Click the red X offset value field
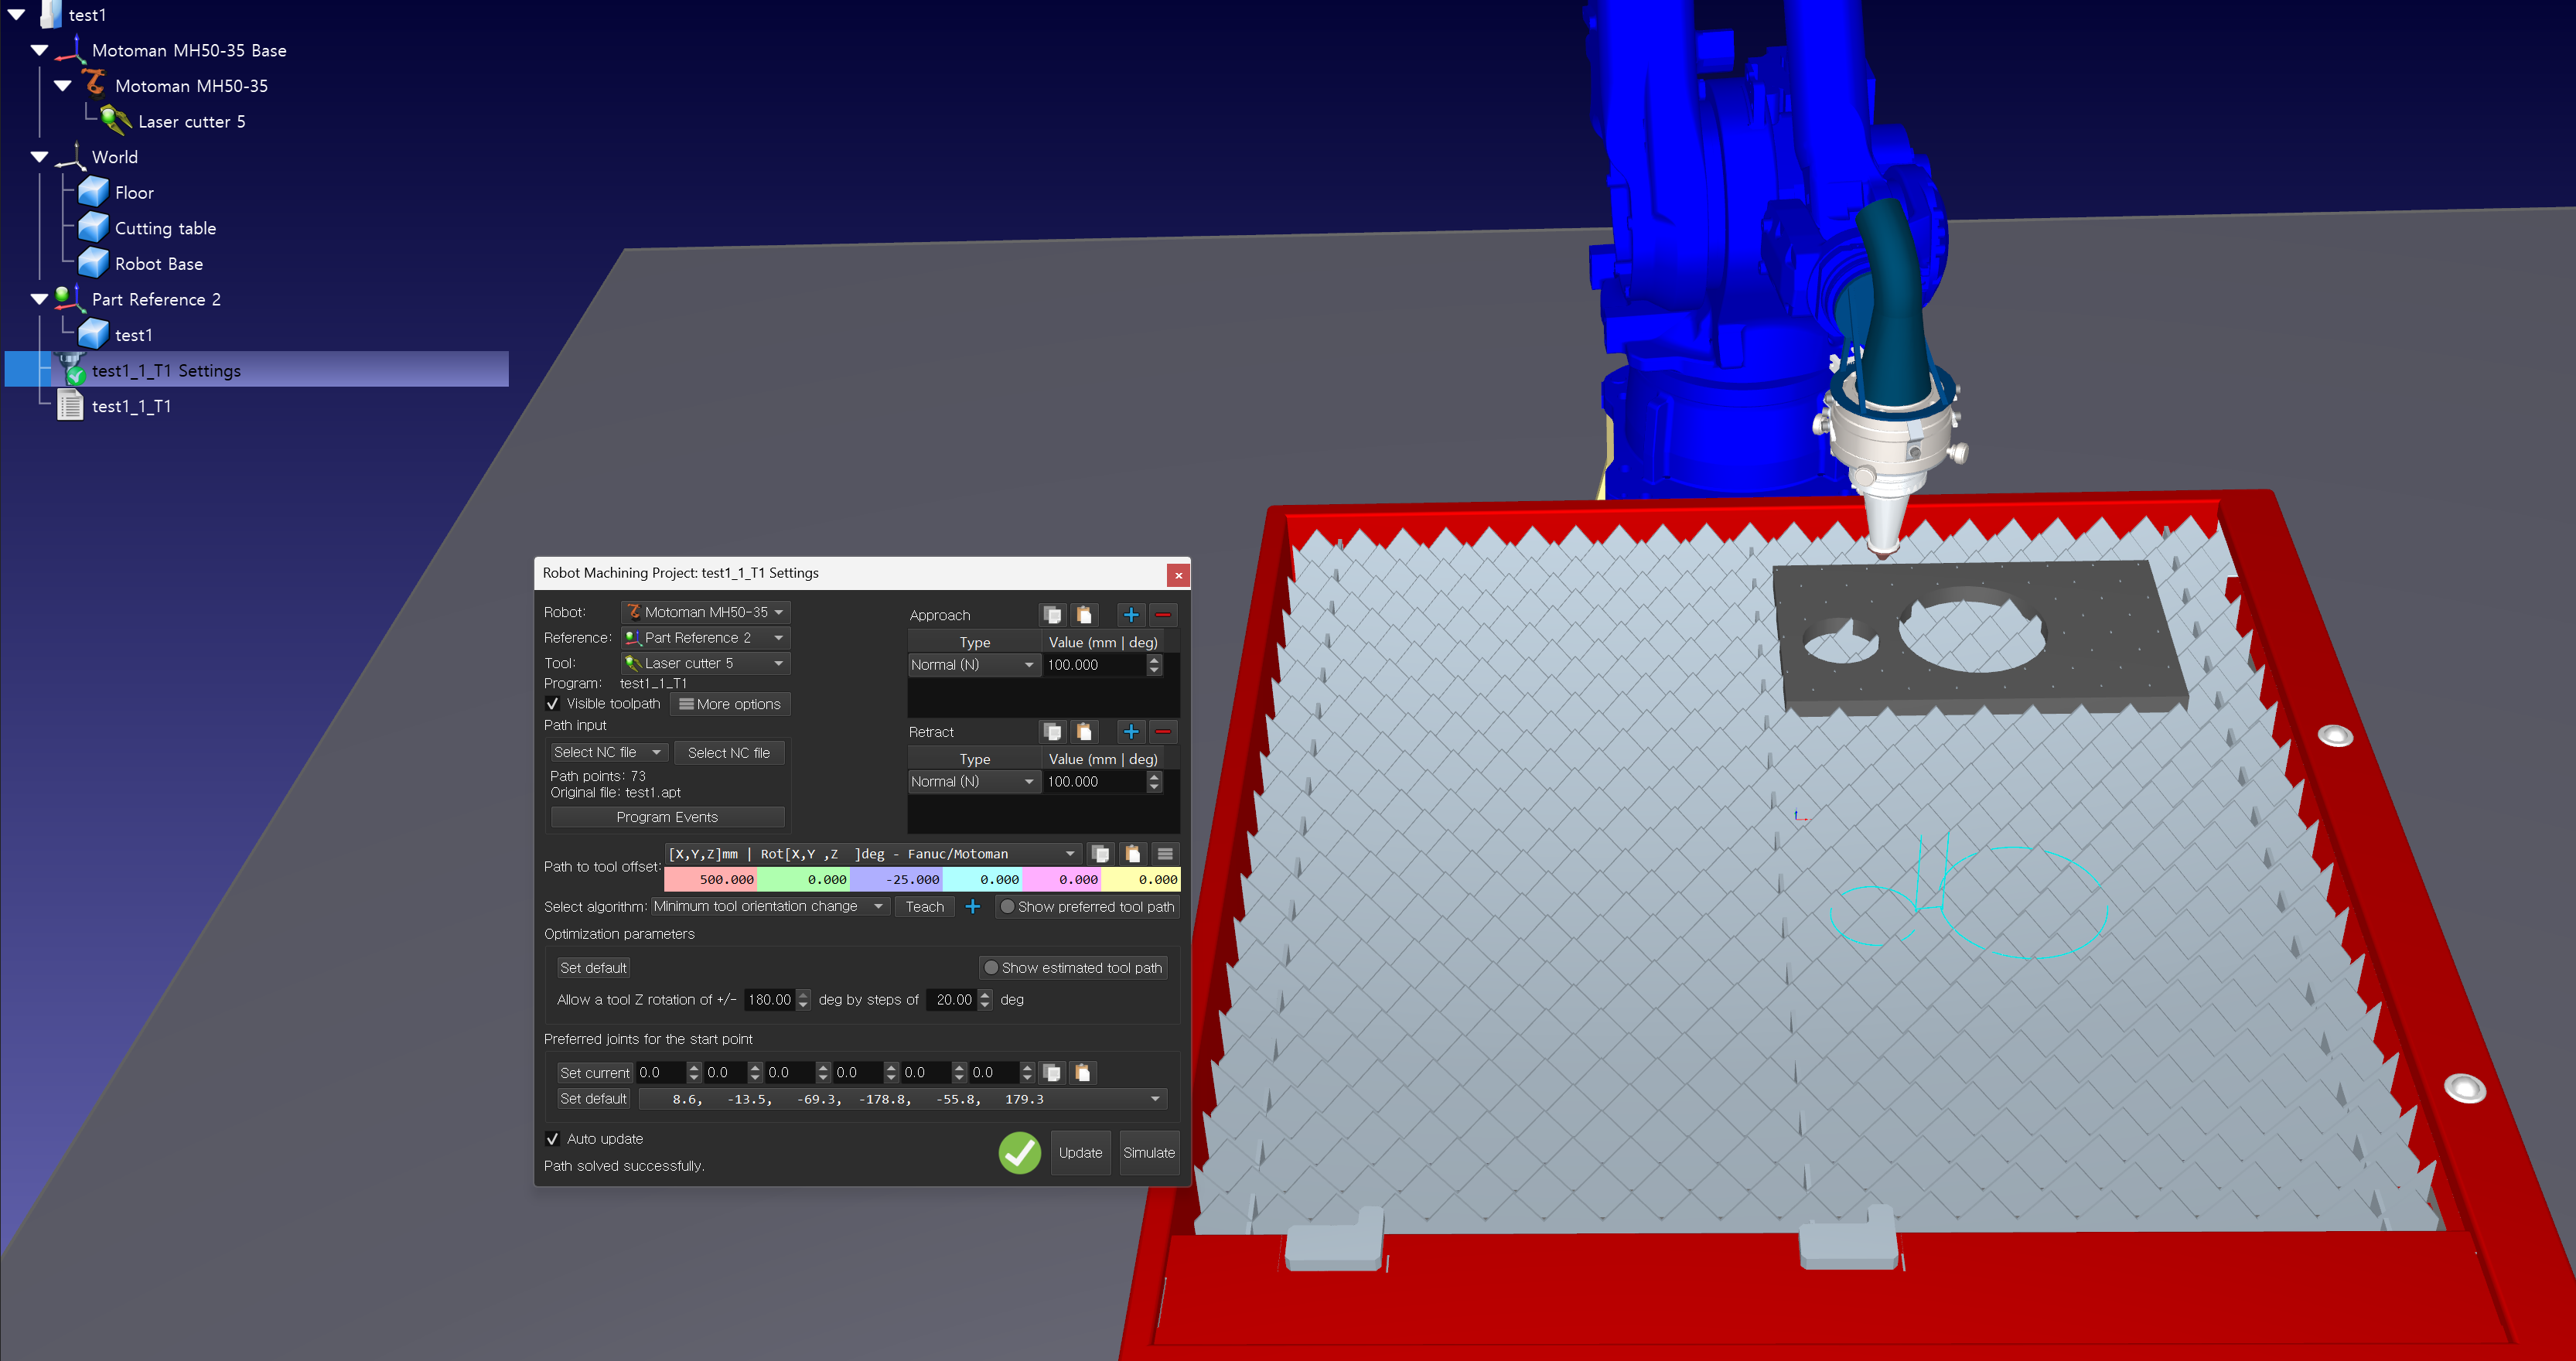 tap(711, 880)
